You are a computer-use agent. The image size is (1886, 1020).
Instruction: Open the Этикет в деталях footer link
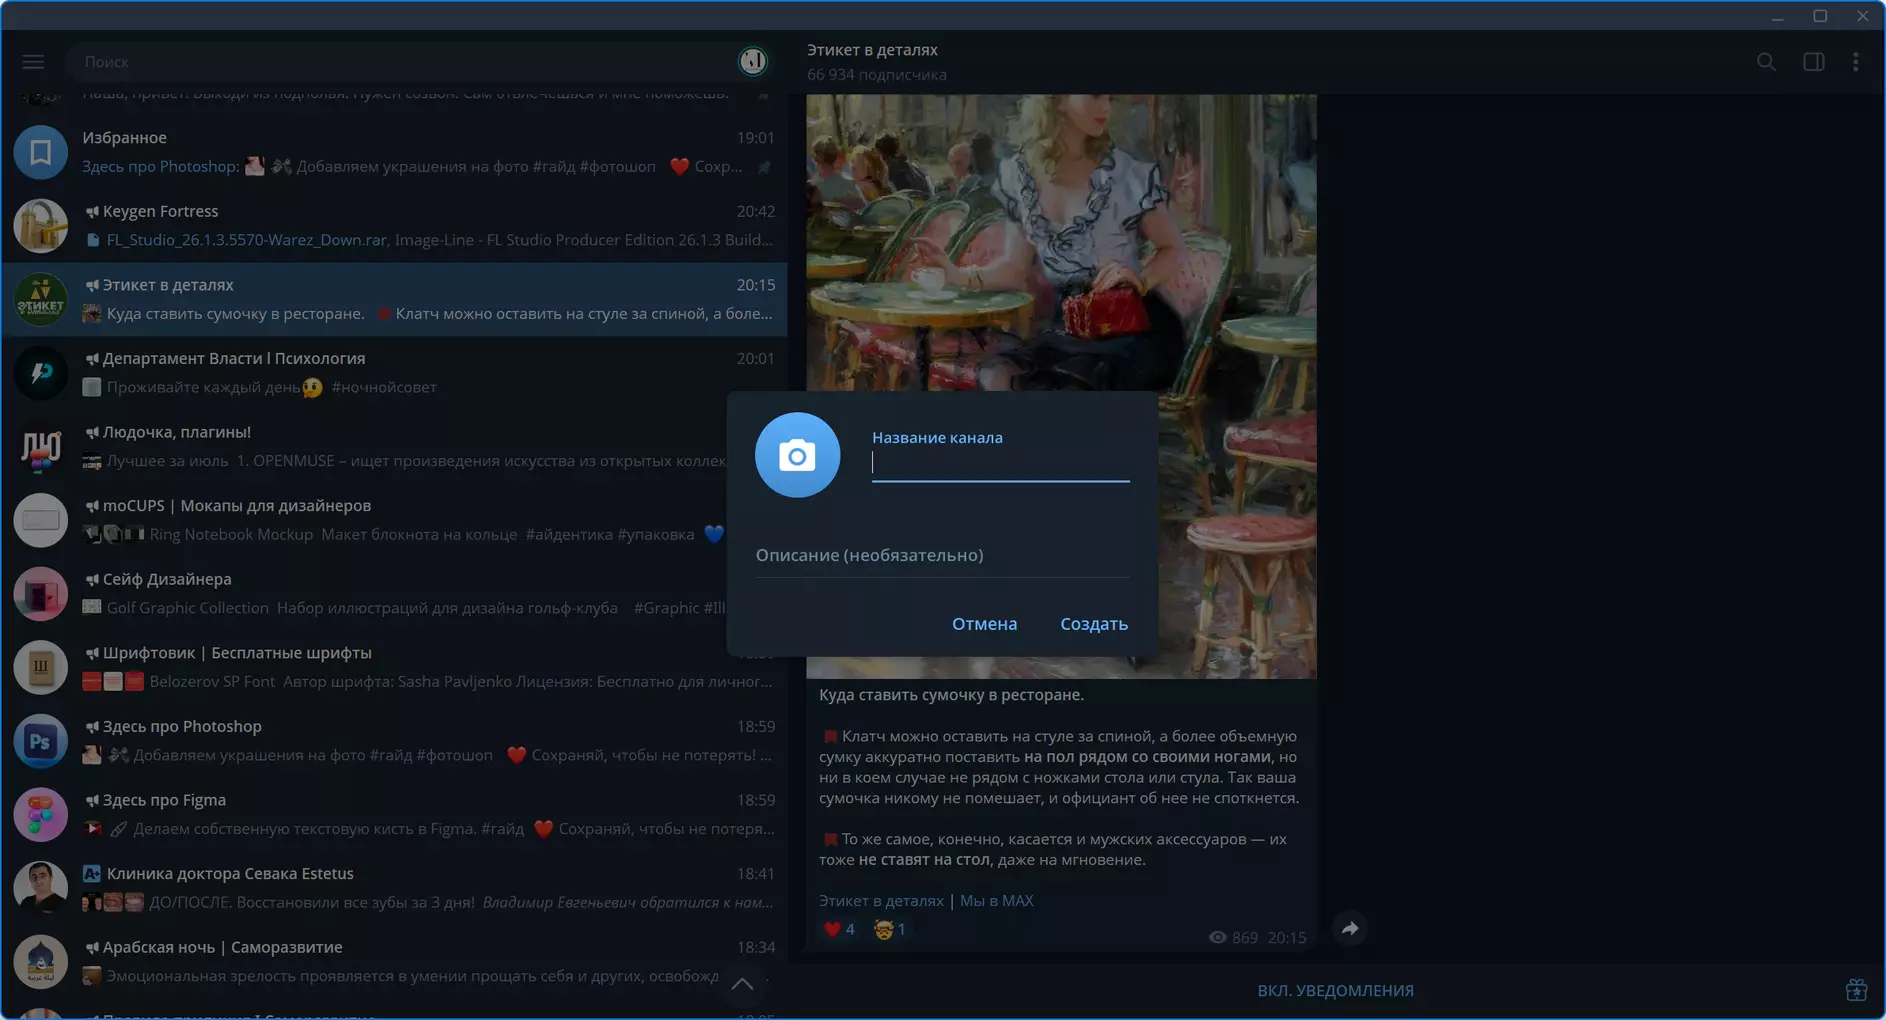881,901
